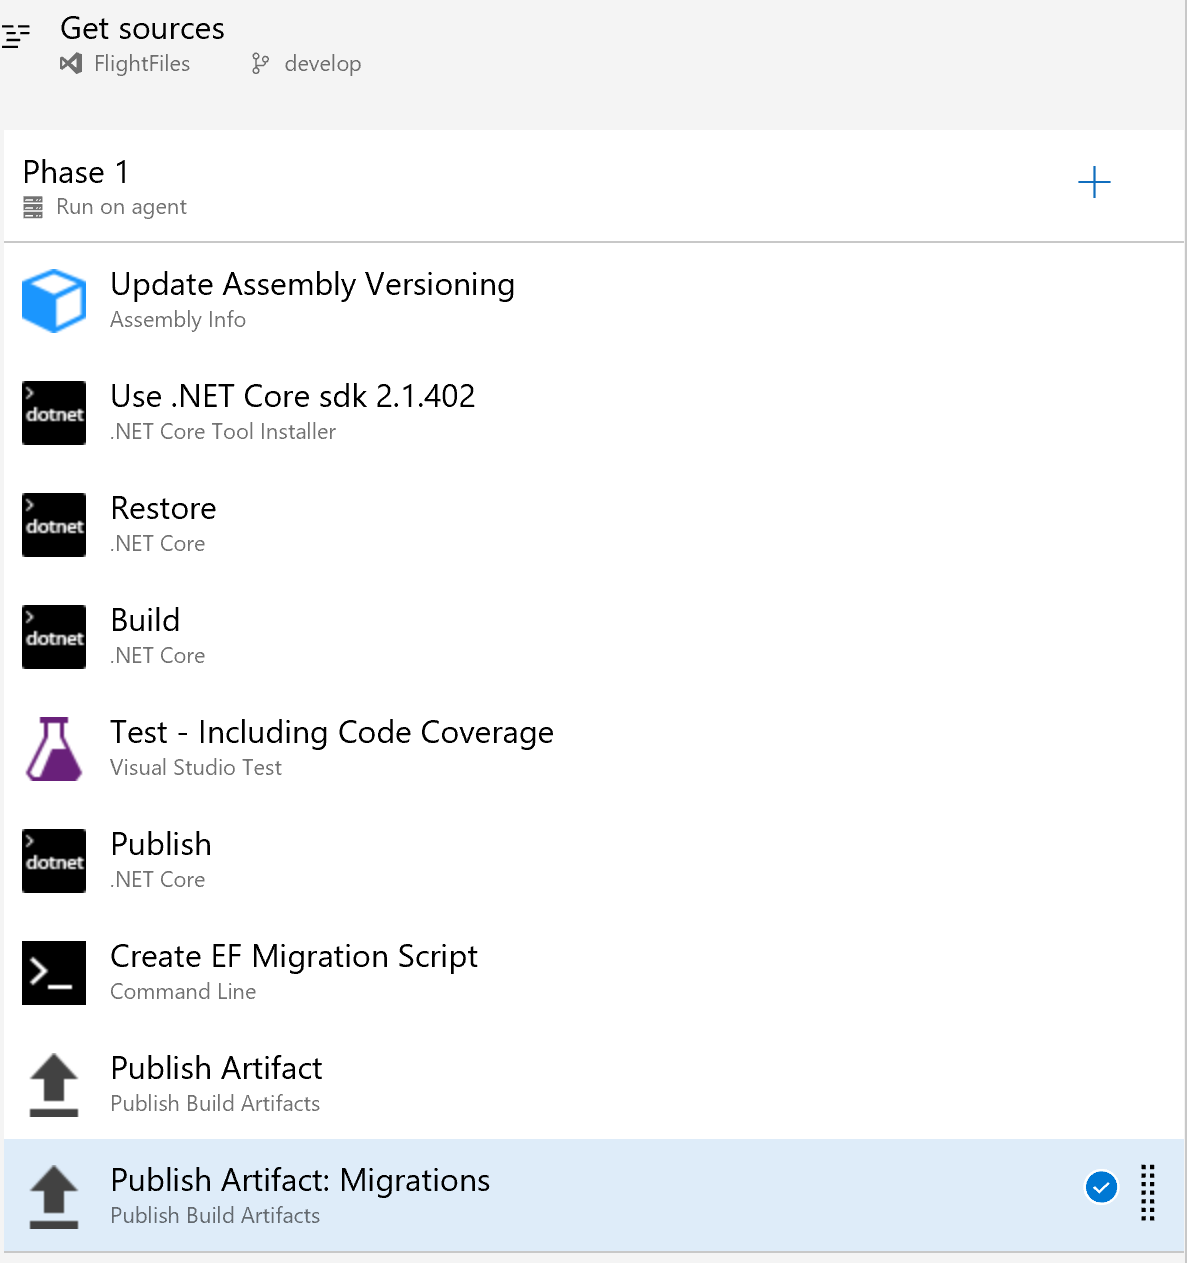Select the purple flask Visual Studio Test icon
Image resolution: width=1197 pixels, height=1263 pixels.
(54, 749)
